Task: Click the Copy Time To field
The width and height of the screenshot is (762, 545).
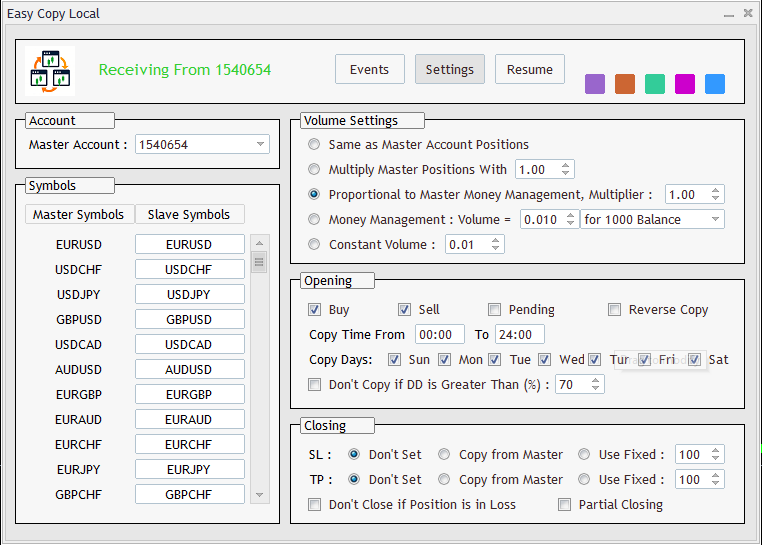Action: pos(520,334)
